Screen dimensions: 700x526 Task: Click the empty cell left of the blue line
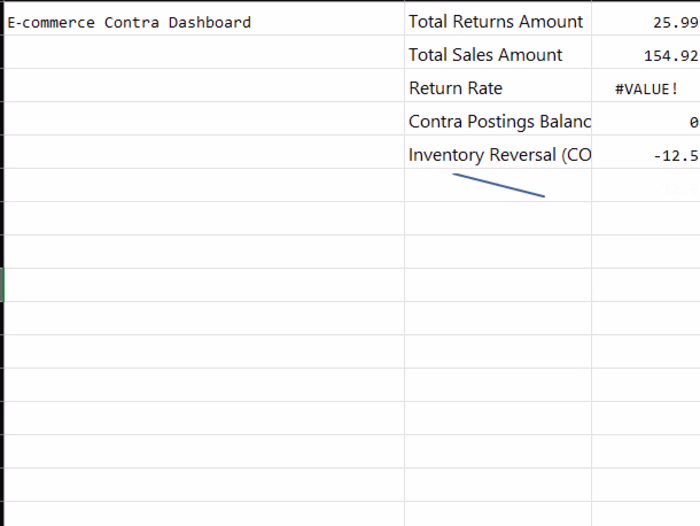[x=204, y=188]
